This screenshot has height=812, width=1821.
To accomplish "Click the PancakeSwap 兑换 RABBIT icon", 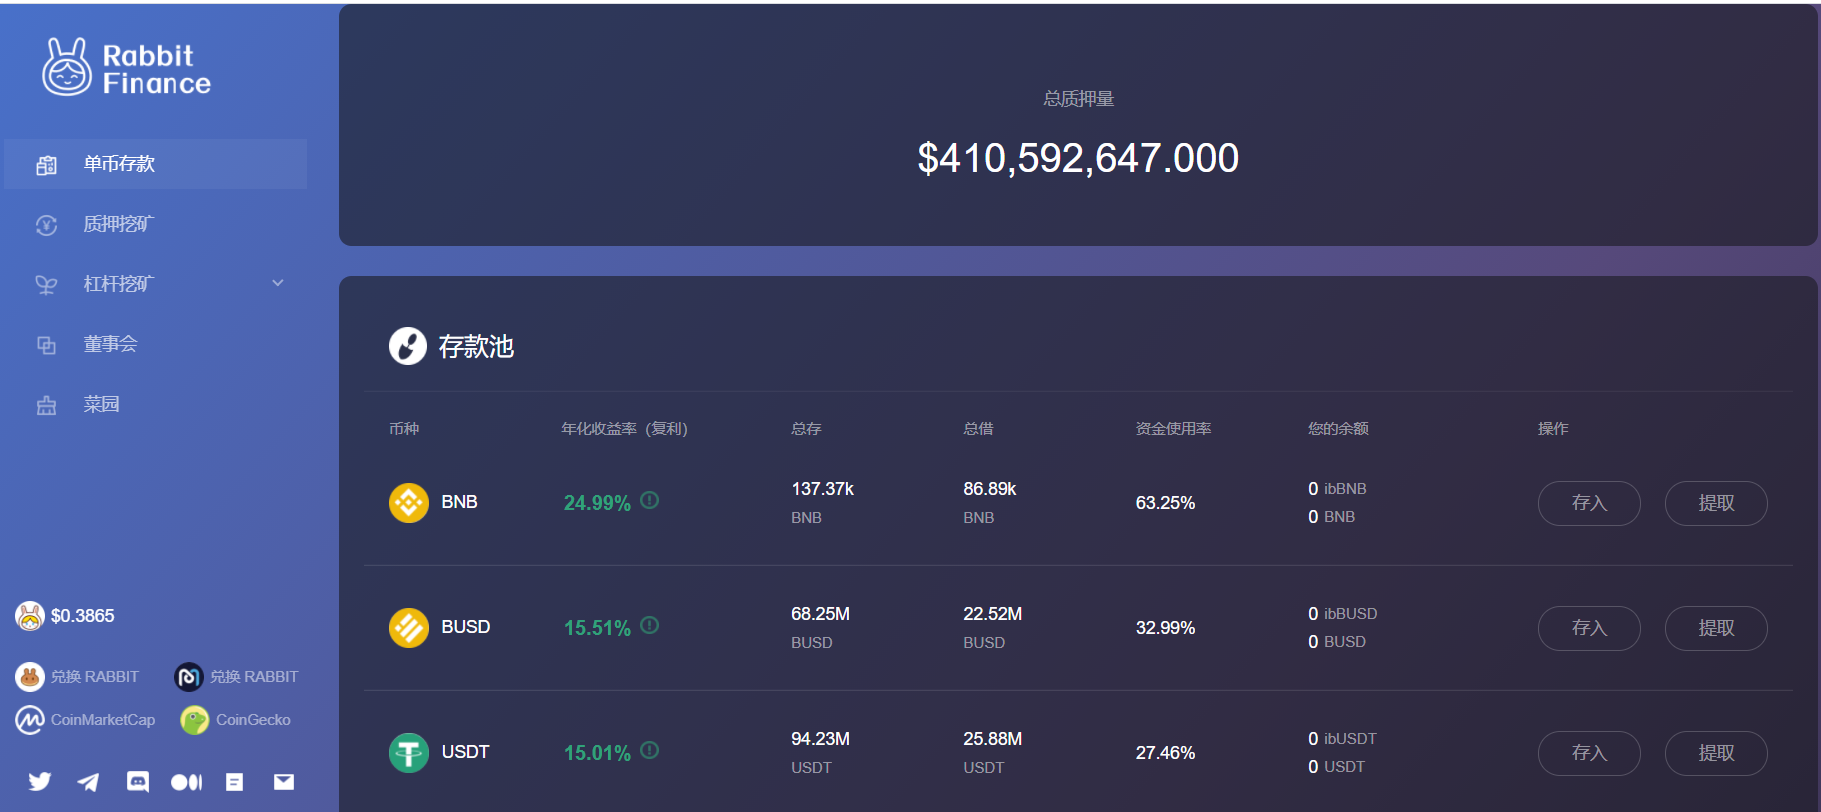I will point(30,677).
